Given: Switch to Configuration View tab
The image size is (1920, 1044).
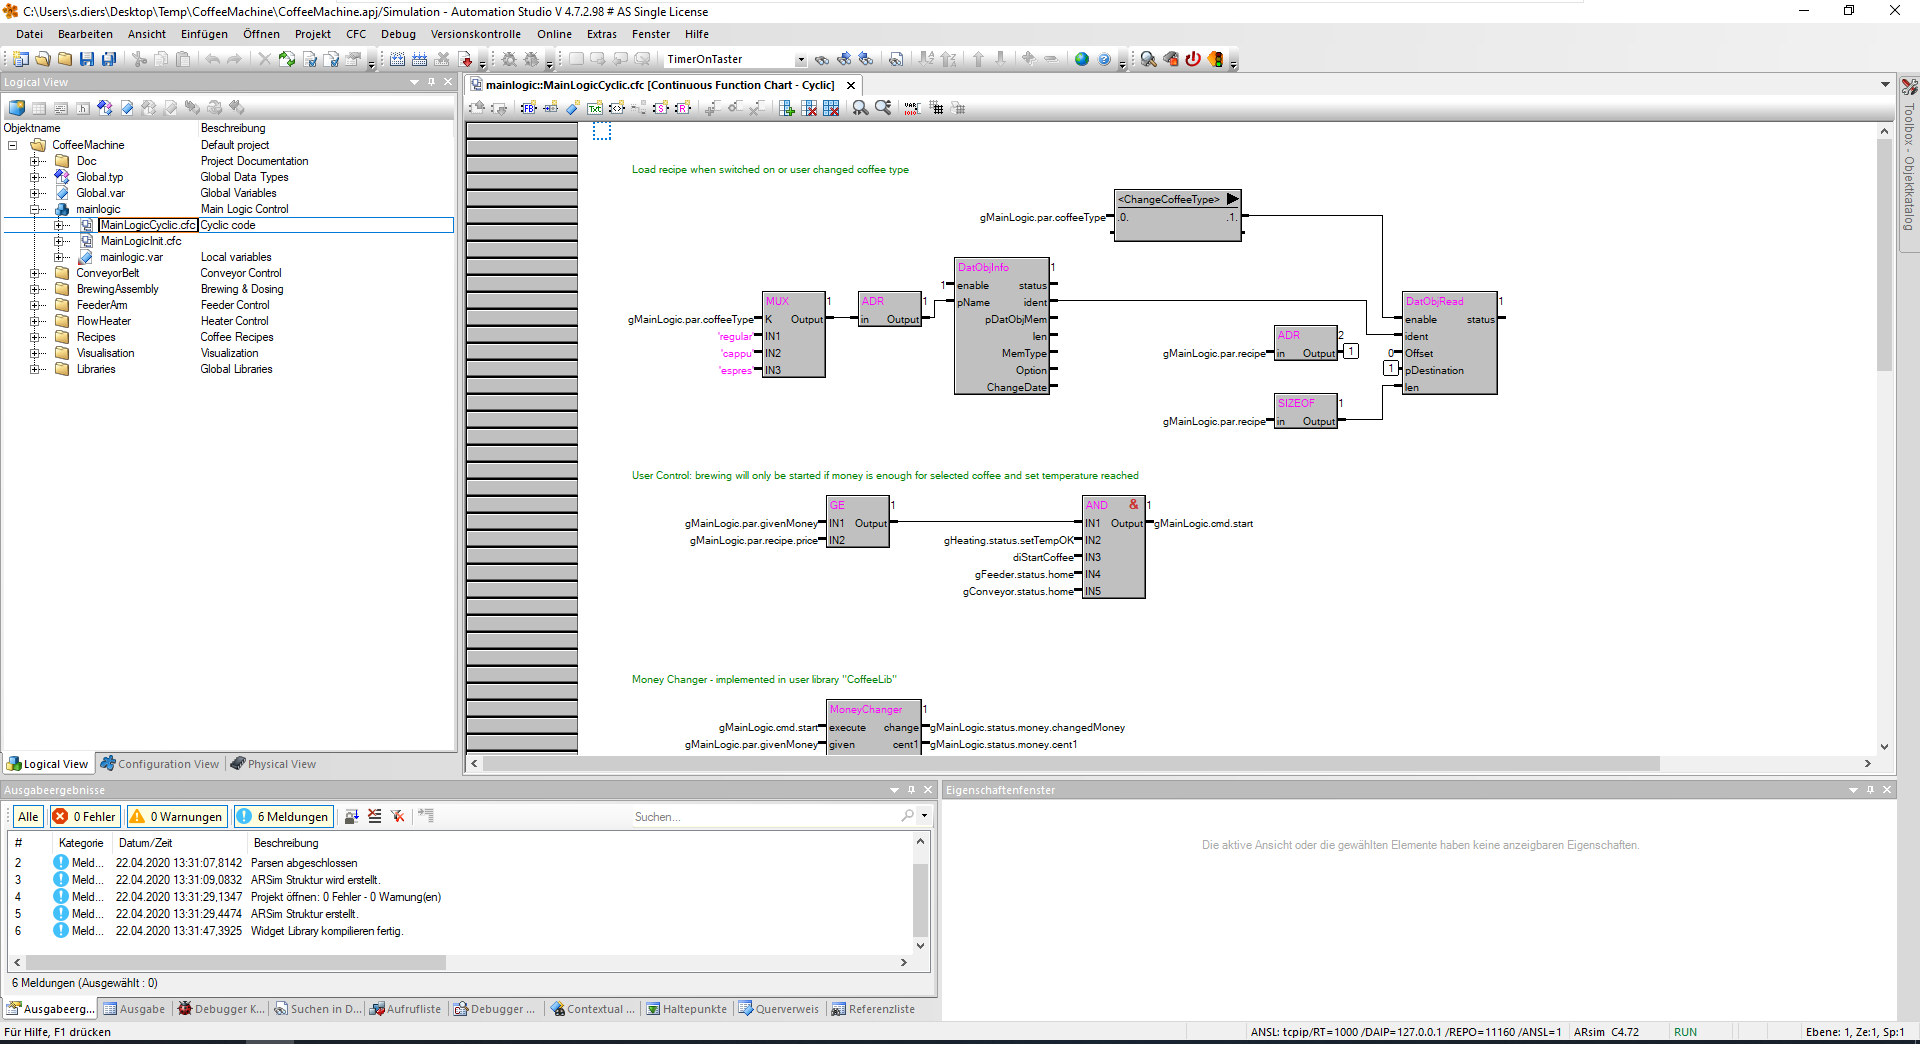Looking at the screenshot, I should (x=159, y=764).
